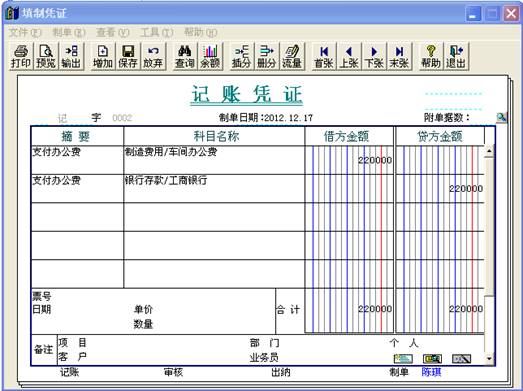523x391 pixels.
Task: Click the 帮助 help toolbar button
Action: [x=431, y=56]
